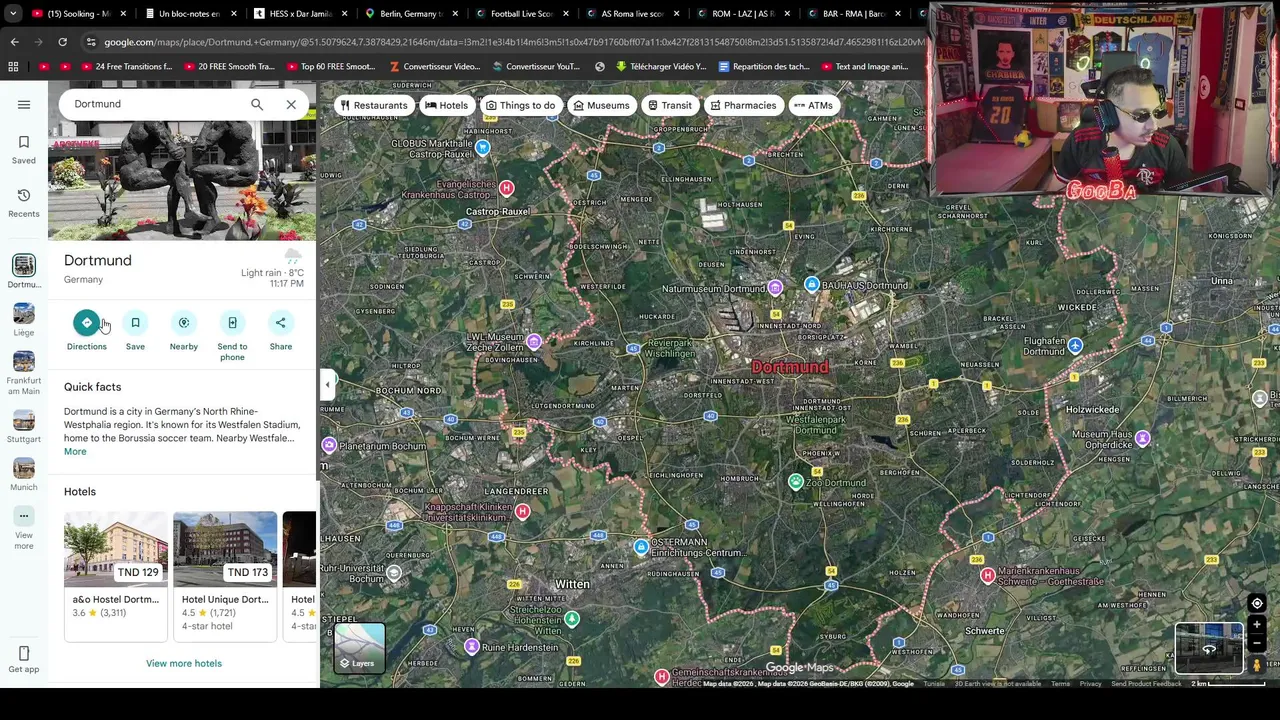Image resolution: width=1280 pixels, height=720 pixels.
Task: Share Dortmund using the Share icon
Action: coord(281,323)
